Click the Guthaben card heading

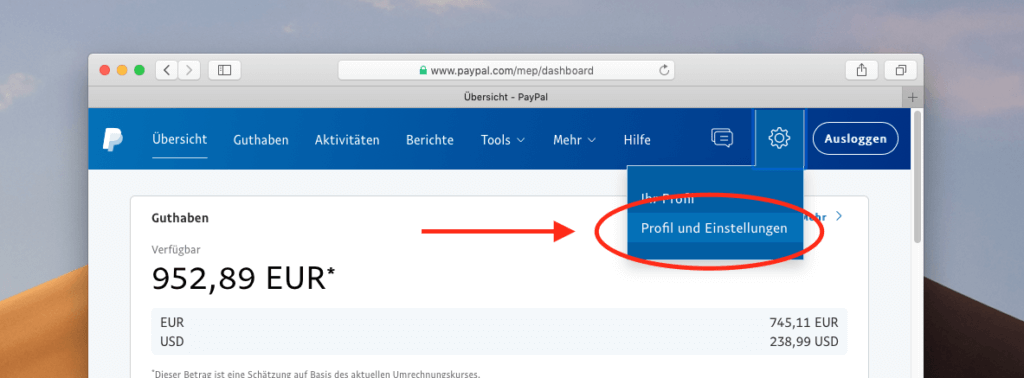(x=180, y=218)
